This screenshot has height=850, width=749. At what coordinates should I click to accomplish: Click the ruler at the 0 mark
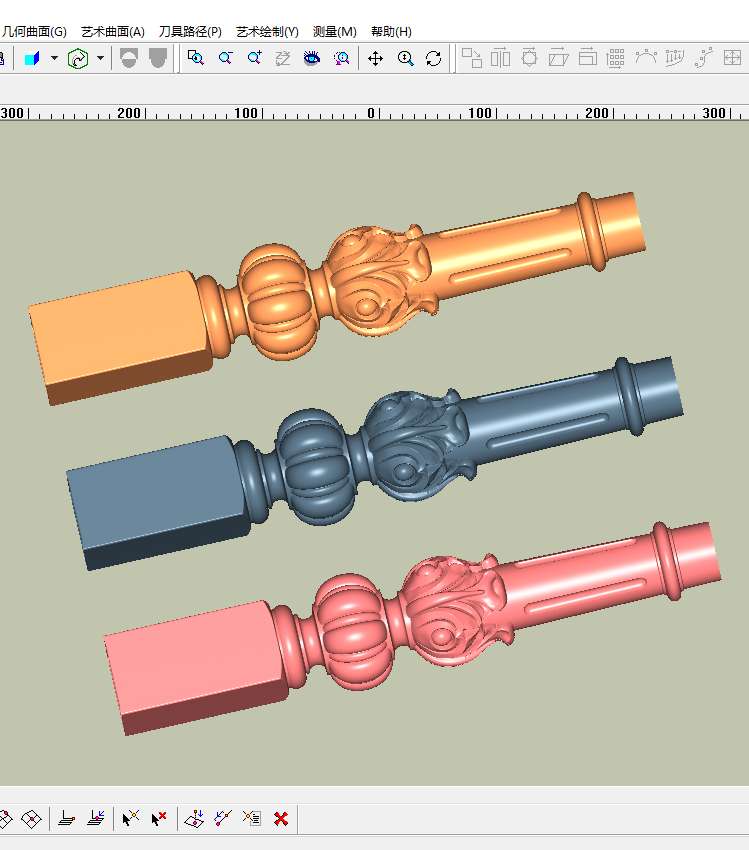click(372, 113)
